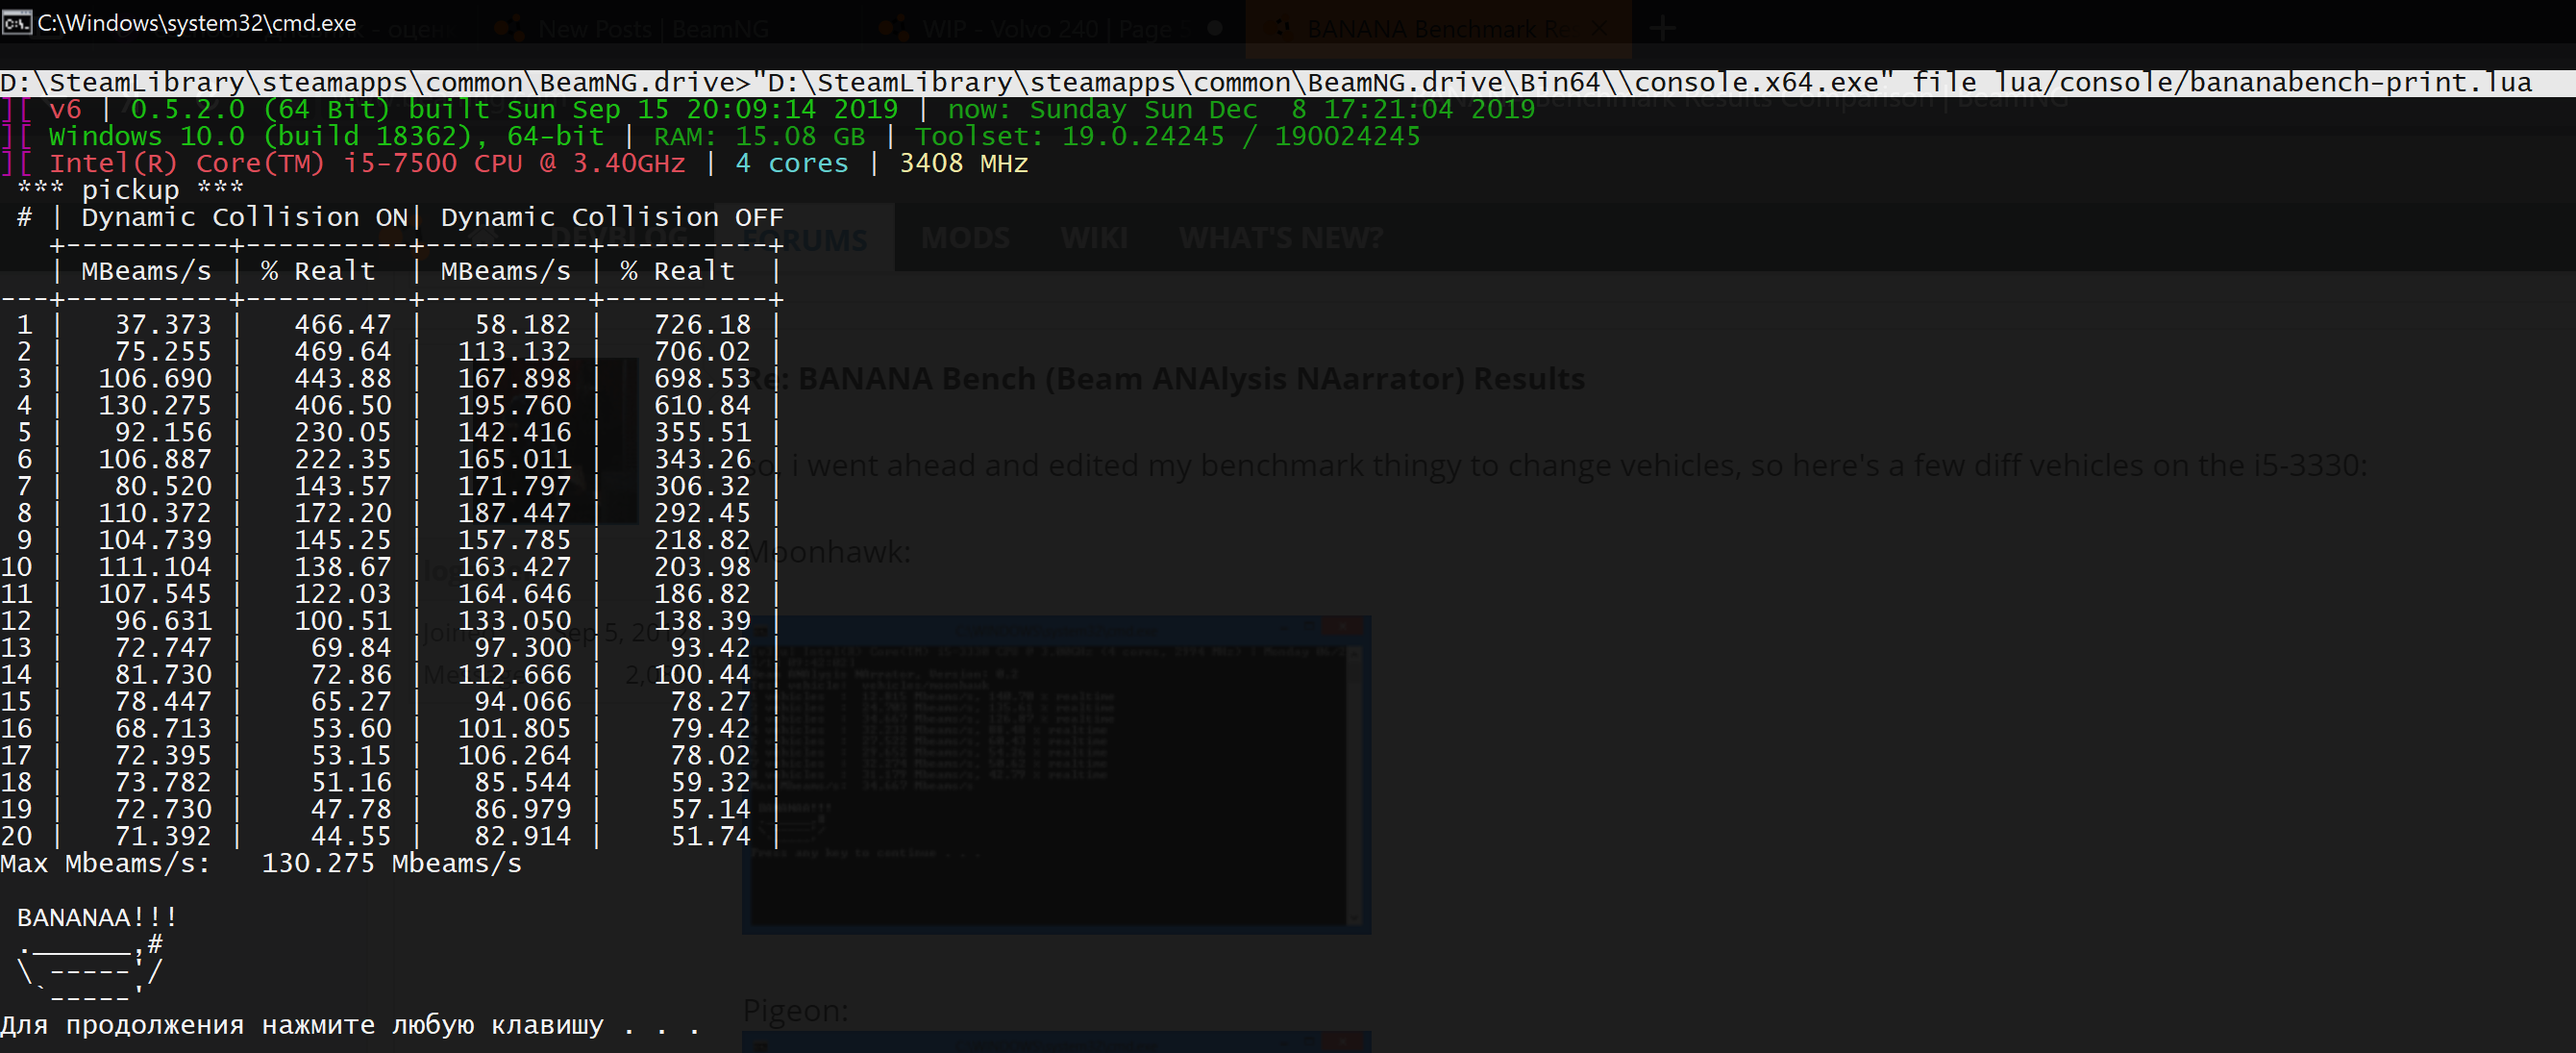The width and height of the screenshot is (2576, 1053).
Task: Click the value 466.47 in row 1
Action: click(343, 325)
